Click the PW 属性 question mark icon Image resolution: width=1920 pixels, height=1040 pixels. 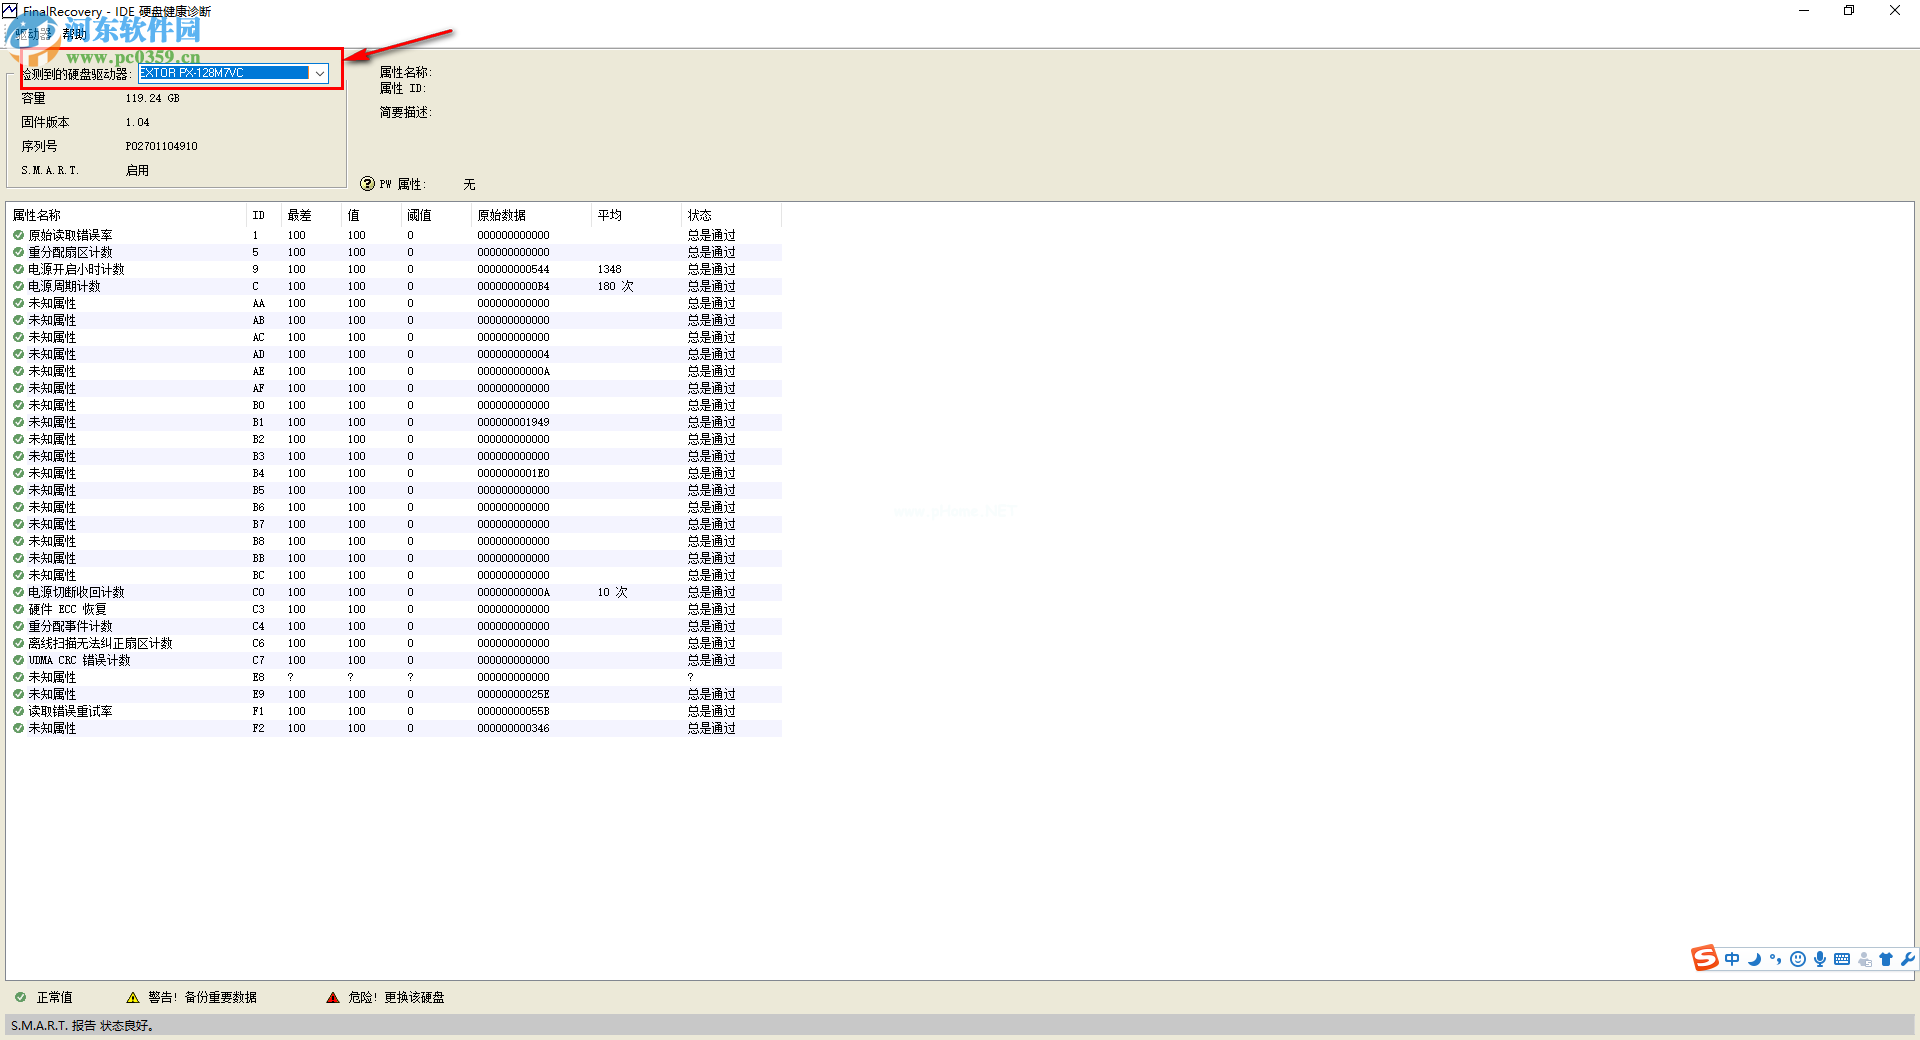(367, 184)
